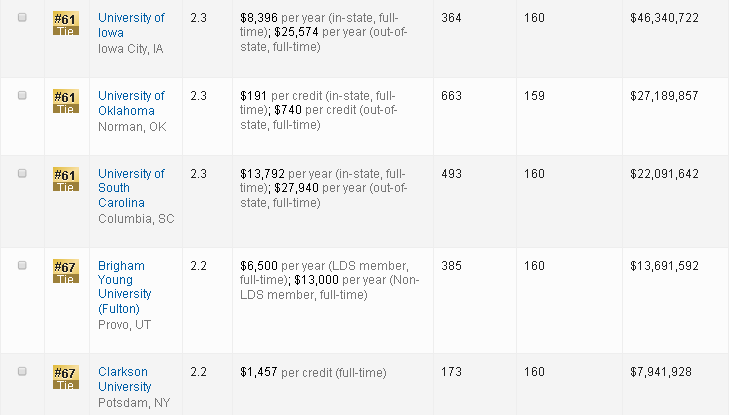The height and width of the screenshot is (415, 730).
Task: Click the #67 Tie badge for Clarkson University
Action: point(65,377)
